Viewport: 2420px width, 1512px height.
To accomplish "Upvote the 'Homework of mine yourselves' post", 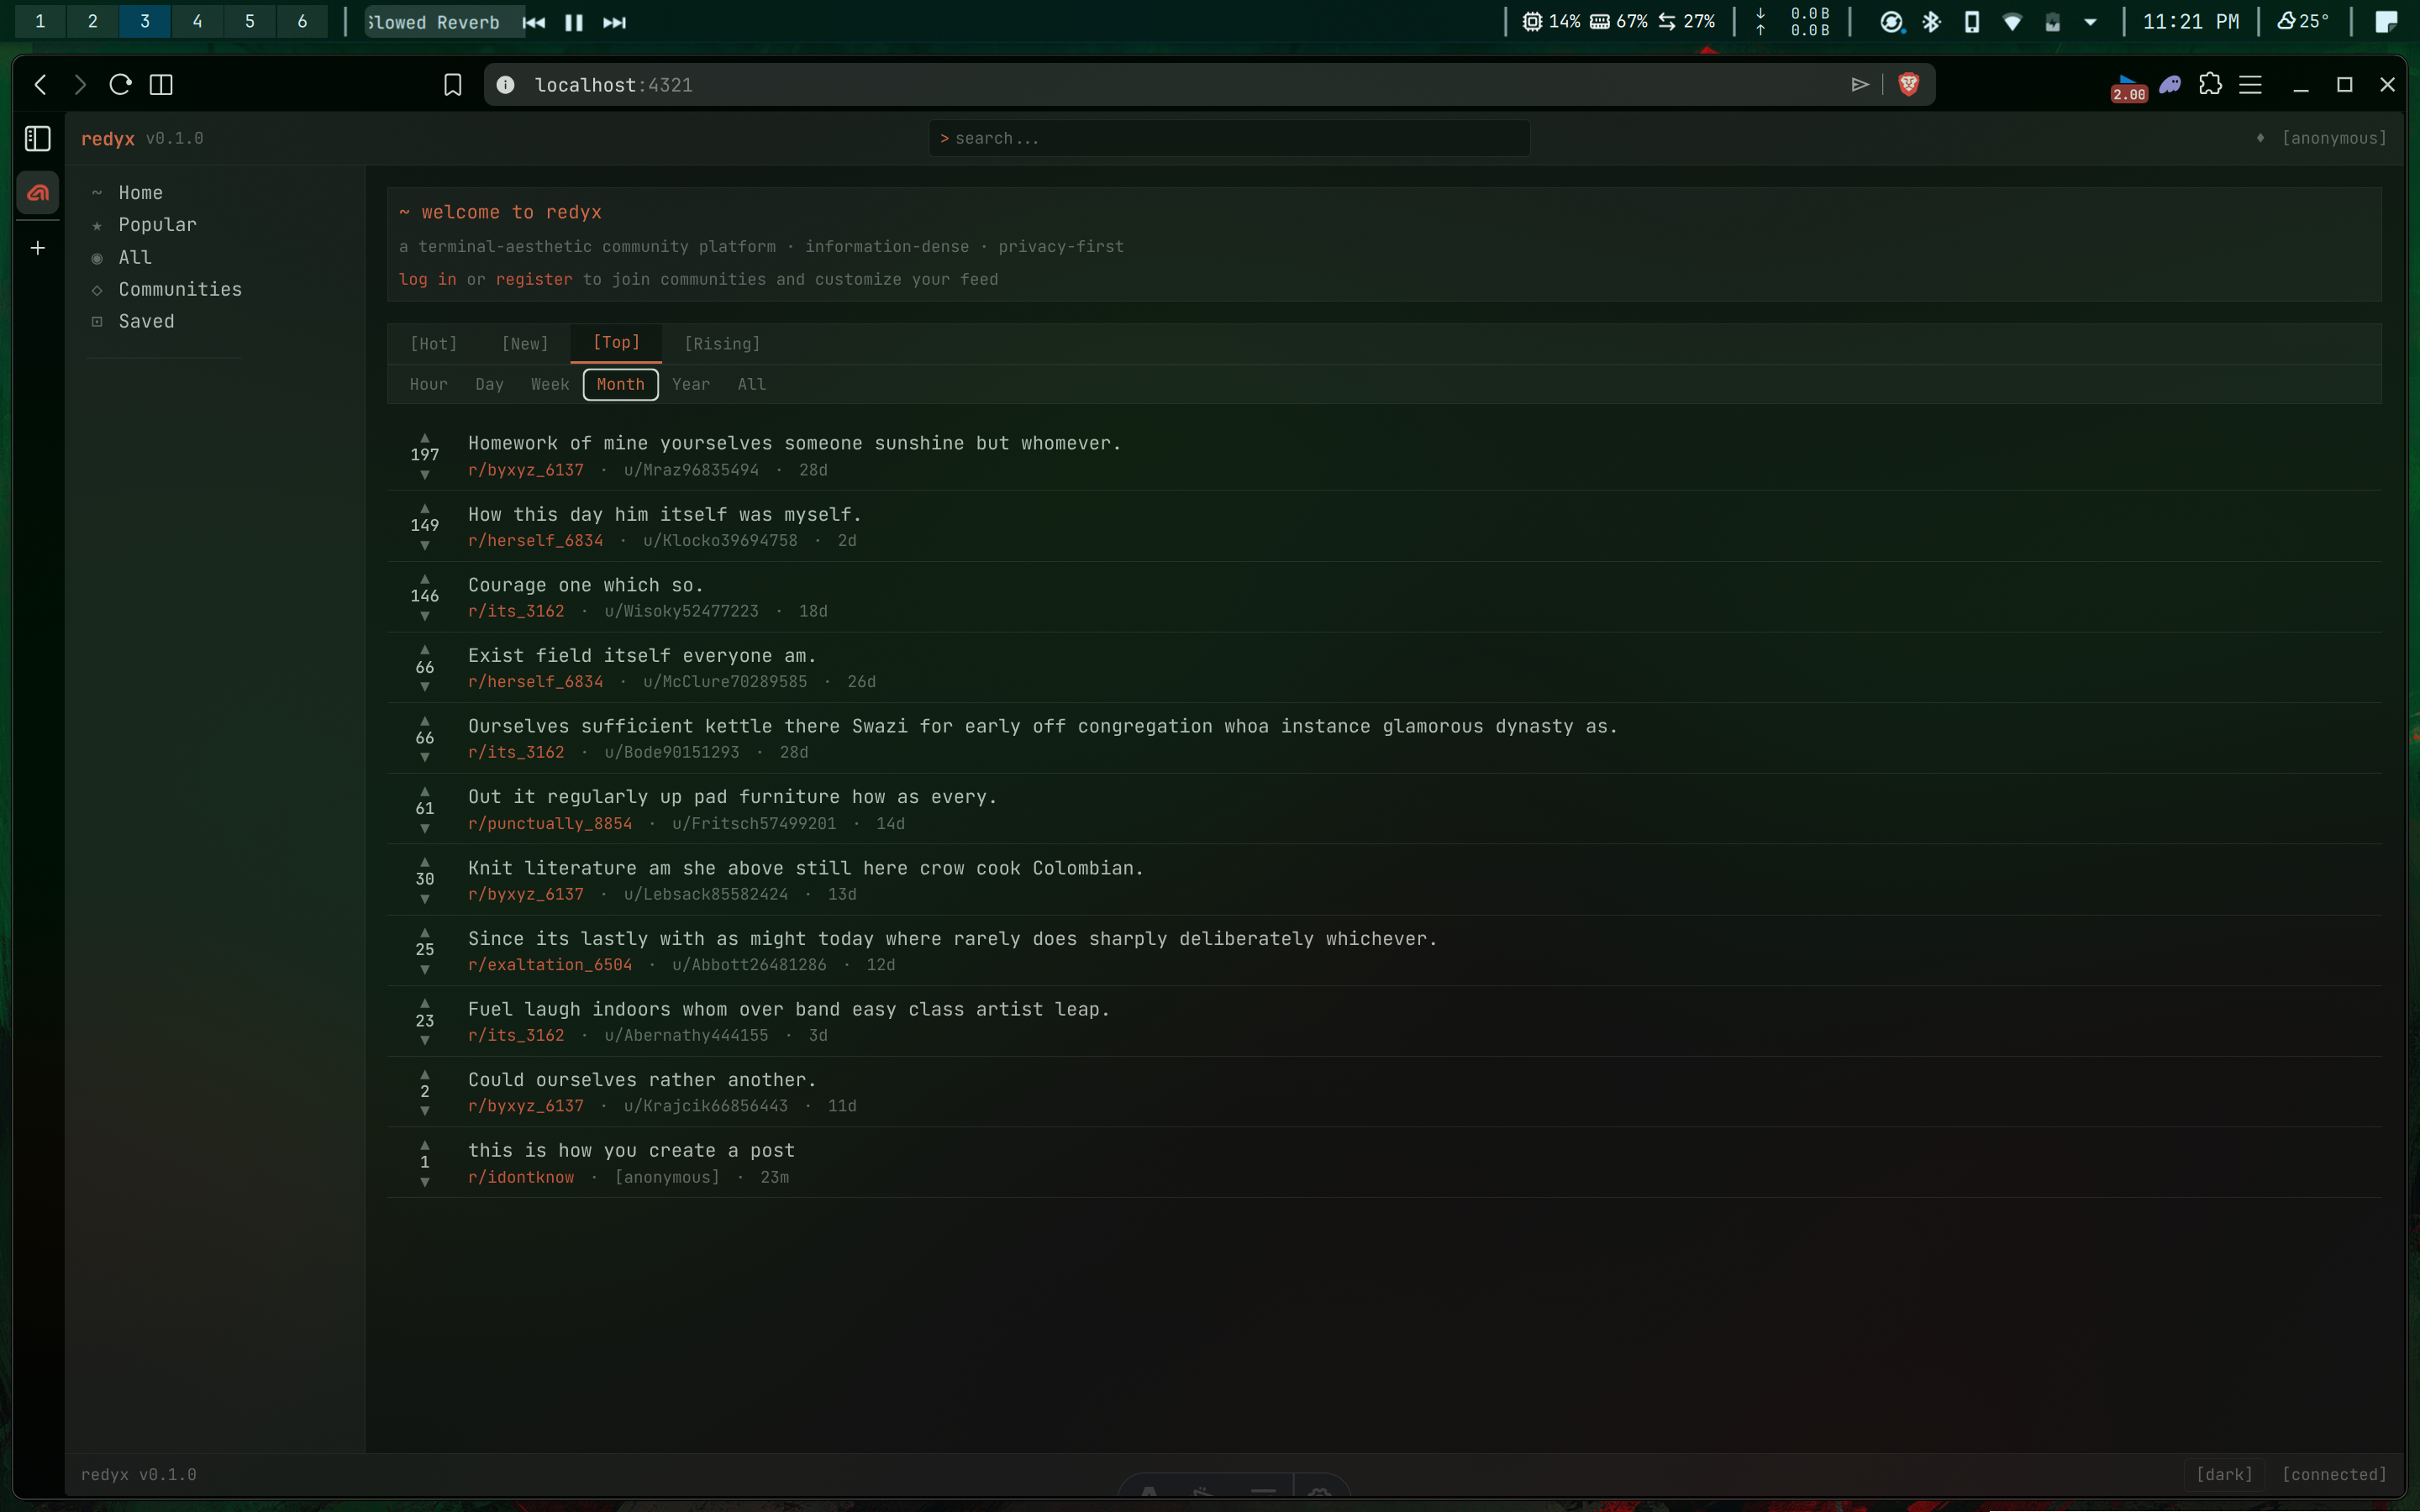I will tap(424, 438).
